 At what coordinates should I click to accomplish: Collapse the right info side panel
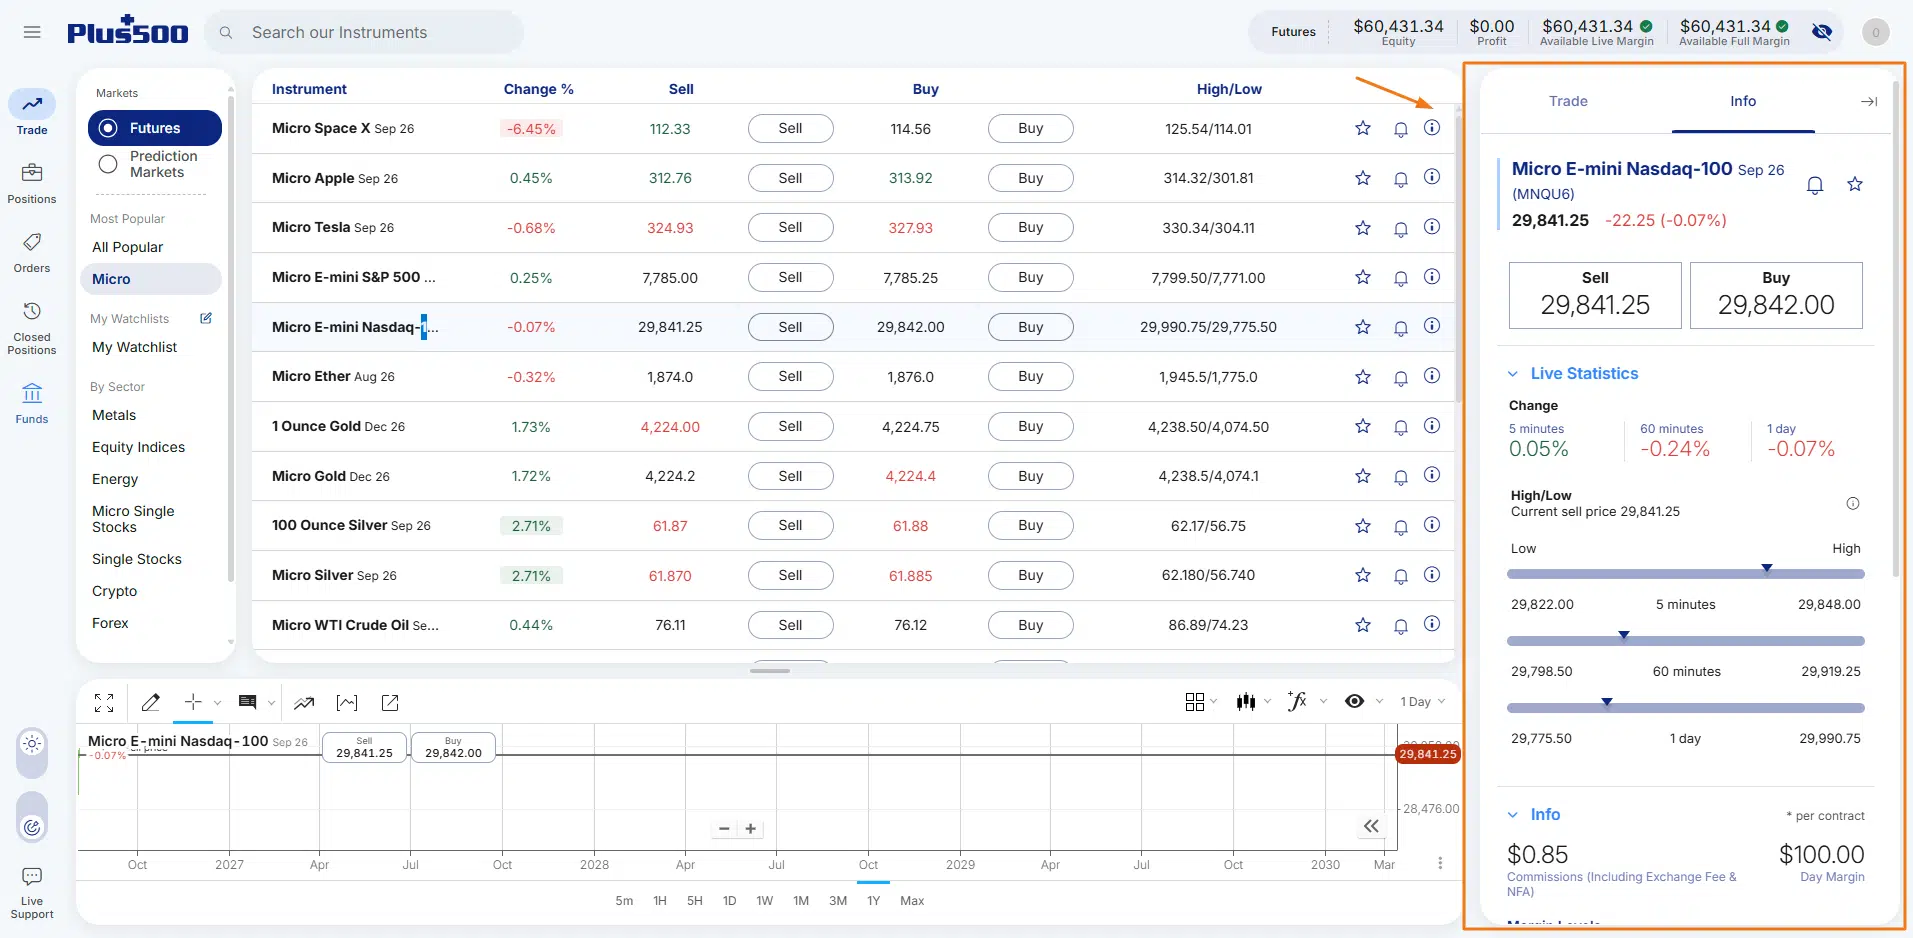[1869, 102]
